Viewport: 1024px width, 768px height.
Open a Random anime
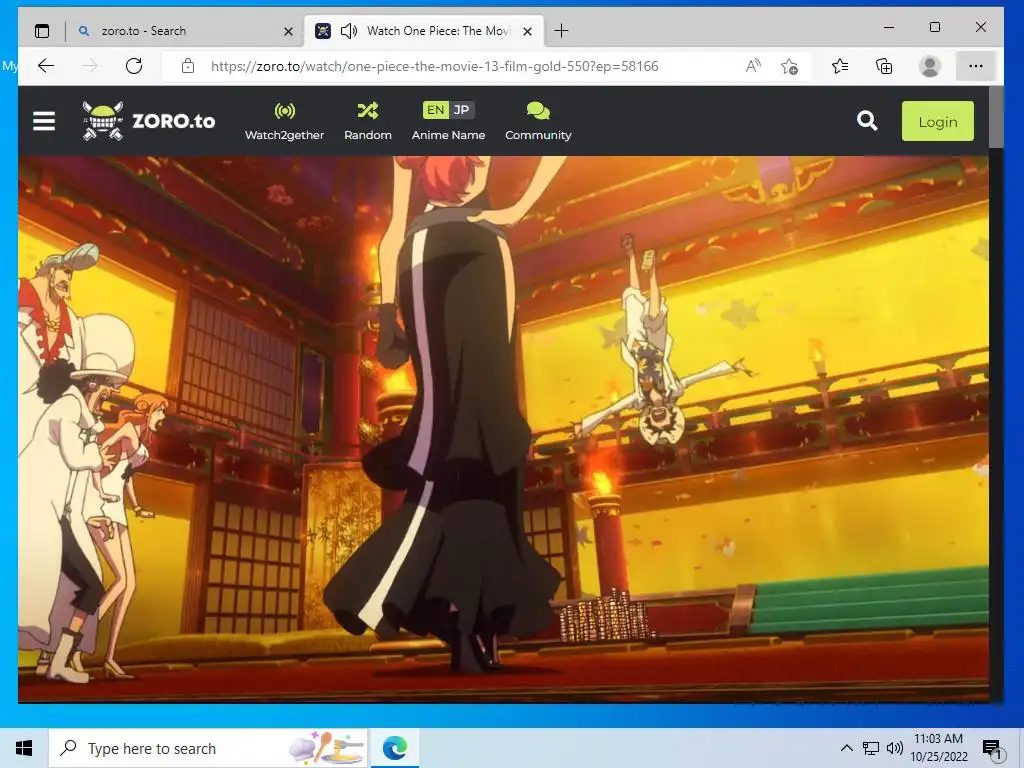click(368, 121)
